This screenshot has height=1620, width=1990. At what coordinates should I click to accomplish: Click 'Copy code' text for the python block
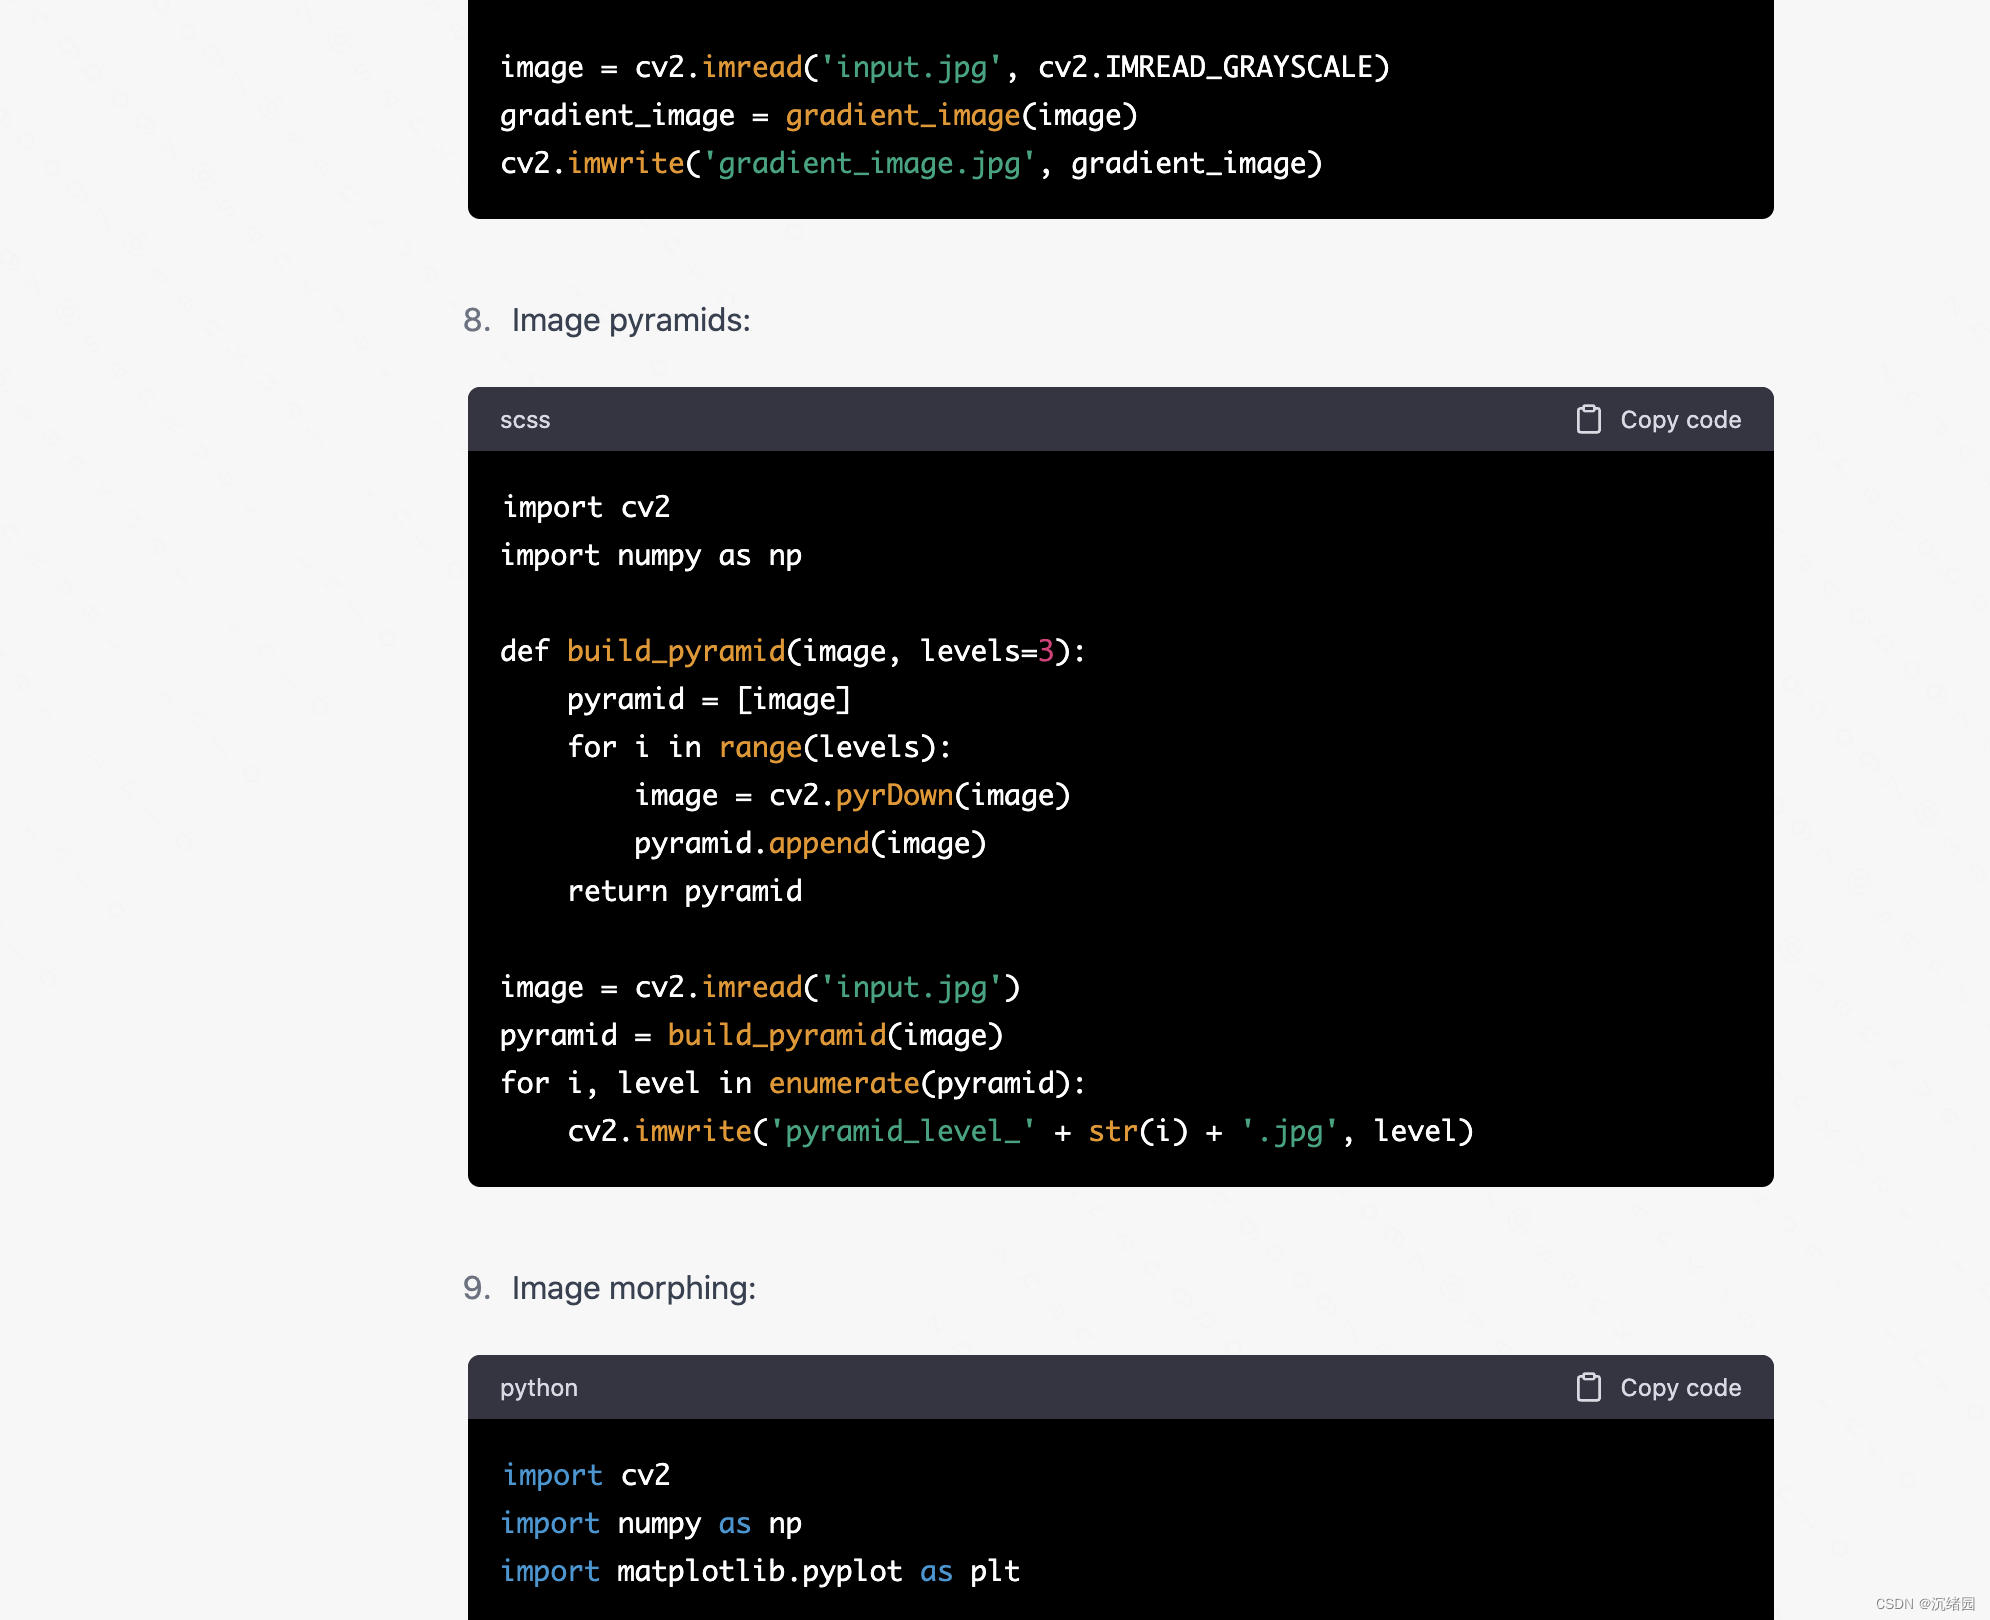coord(1680,1388)
